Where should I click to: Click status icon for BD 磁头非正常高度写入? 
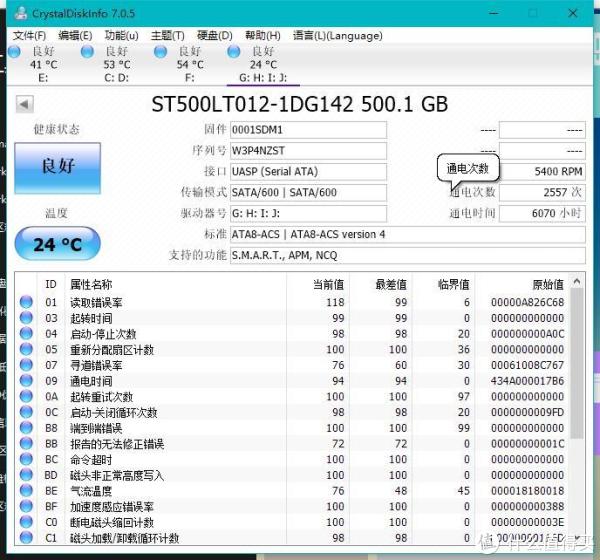26,475
